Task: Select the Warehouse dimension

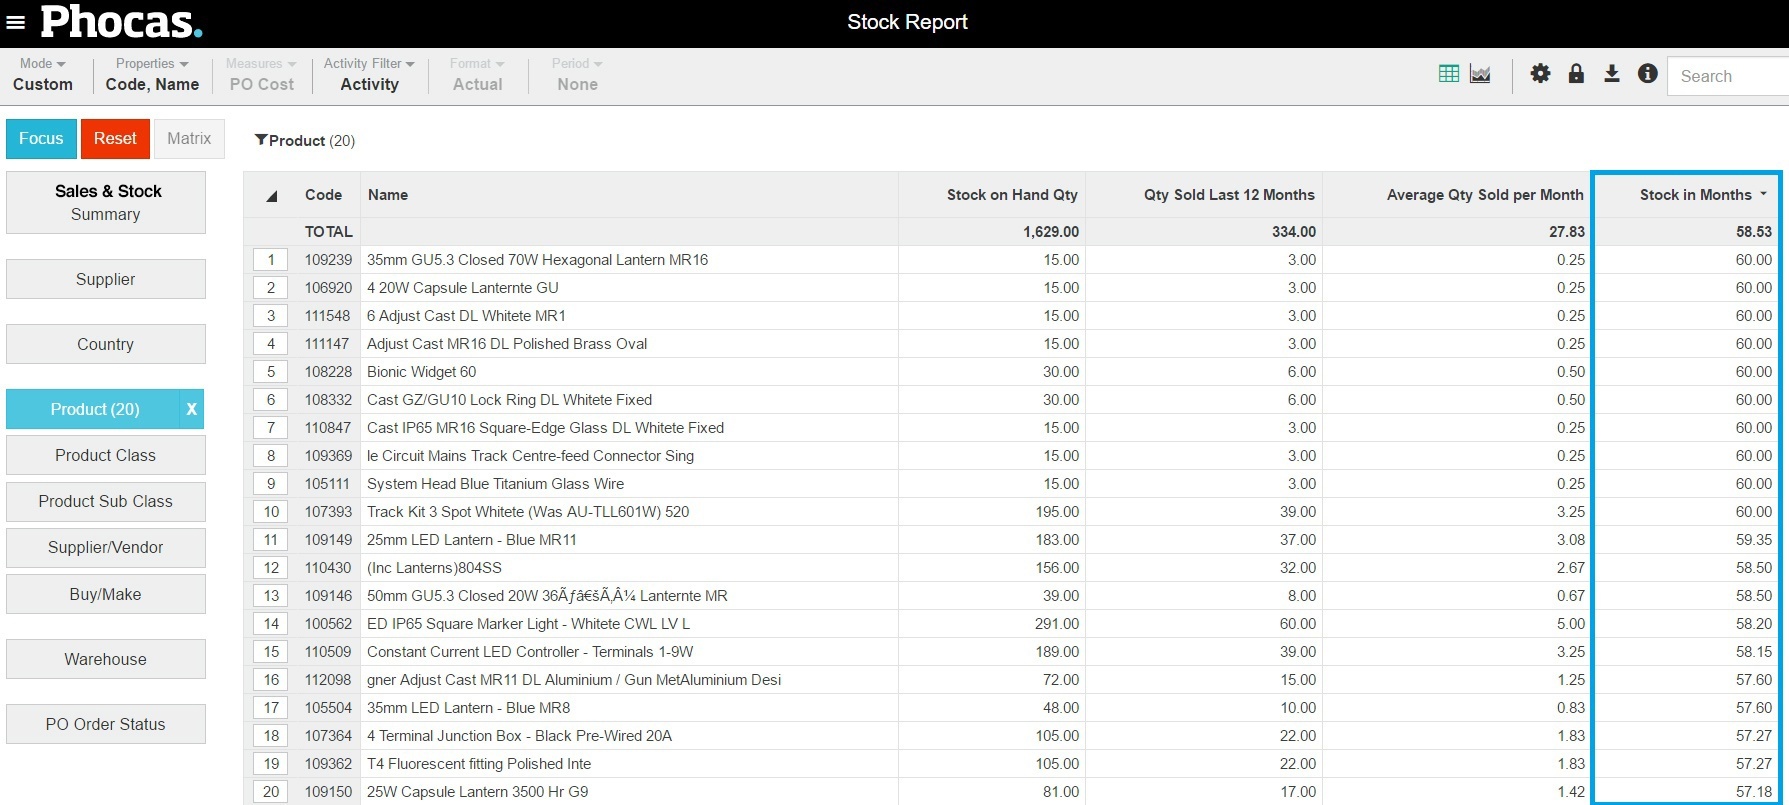Action: click(106, 659)
